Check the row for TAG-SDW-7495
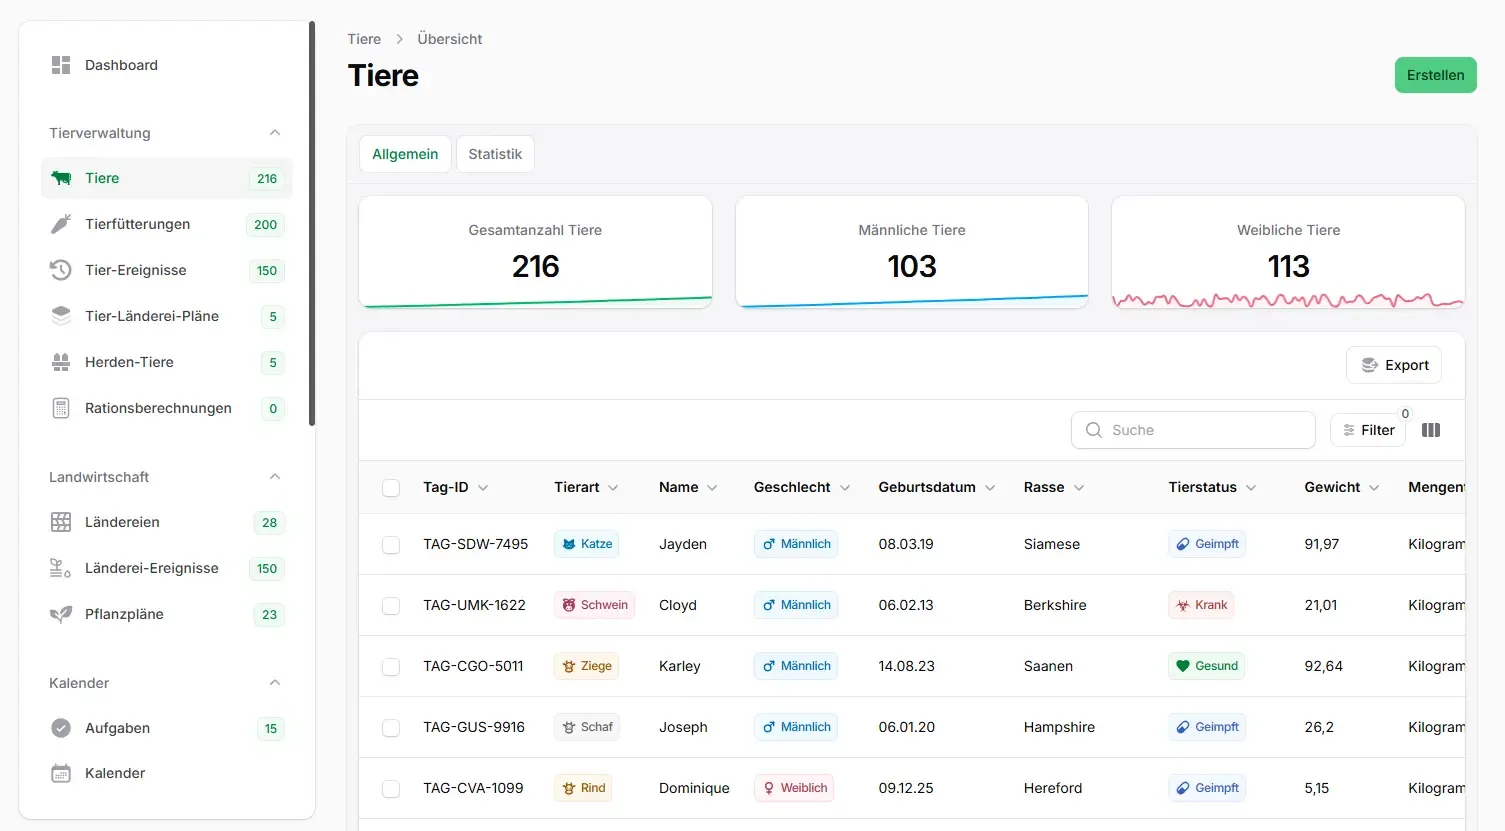The height and width of the screenshot is (831, 1505). (x=391, y=545)
